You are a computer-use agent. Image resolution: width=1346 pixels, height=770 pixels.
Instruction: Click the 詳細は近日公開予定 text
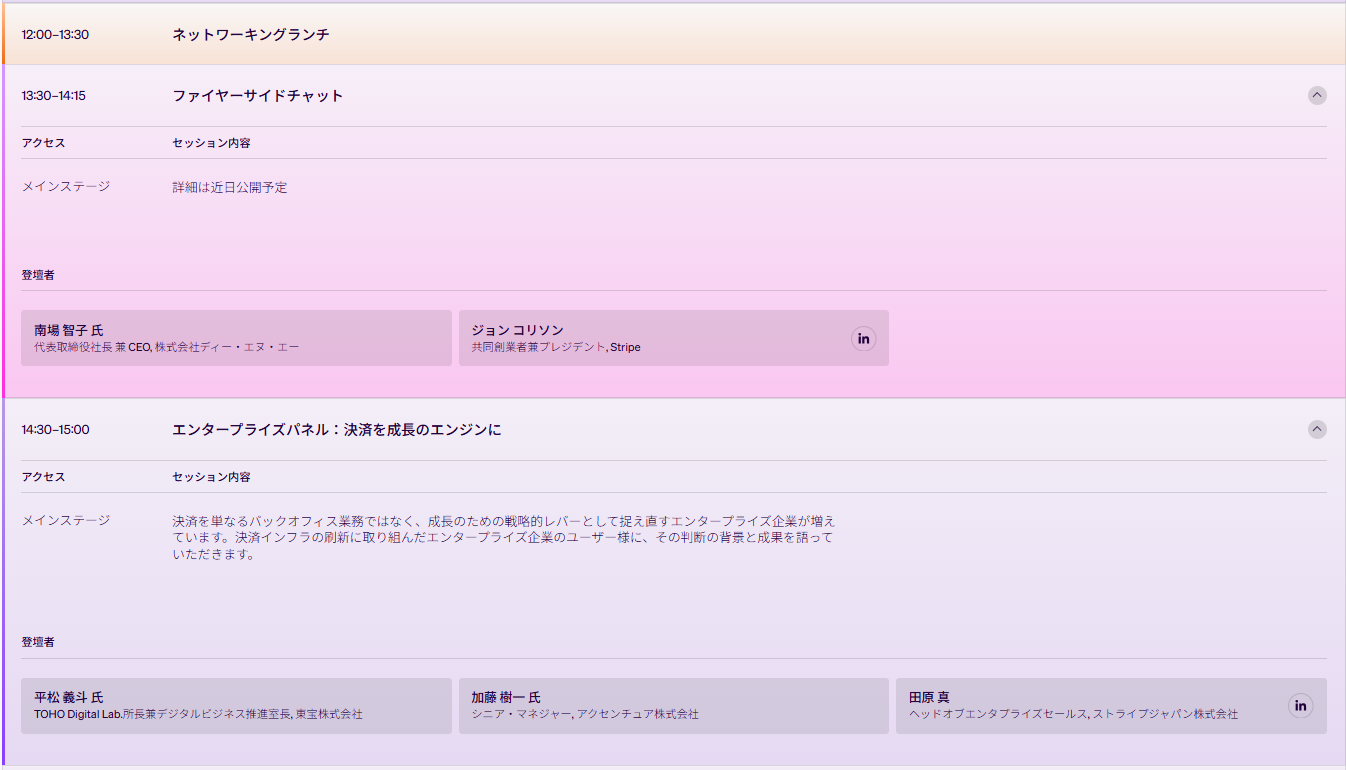point(230,187)
